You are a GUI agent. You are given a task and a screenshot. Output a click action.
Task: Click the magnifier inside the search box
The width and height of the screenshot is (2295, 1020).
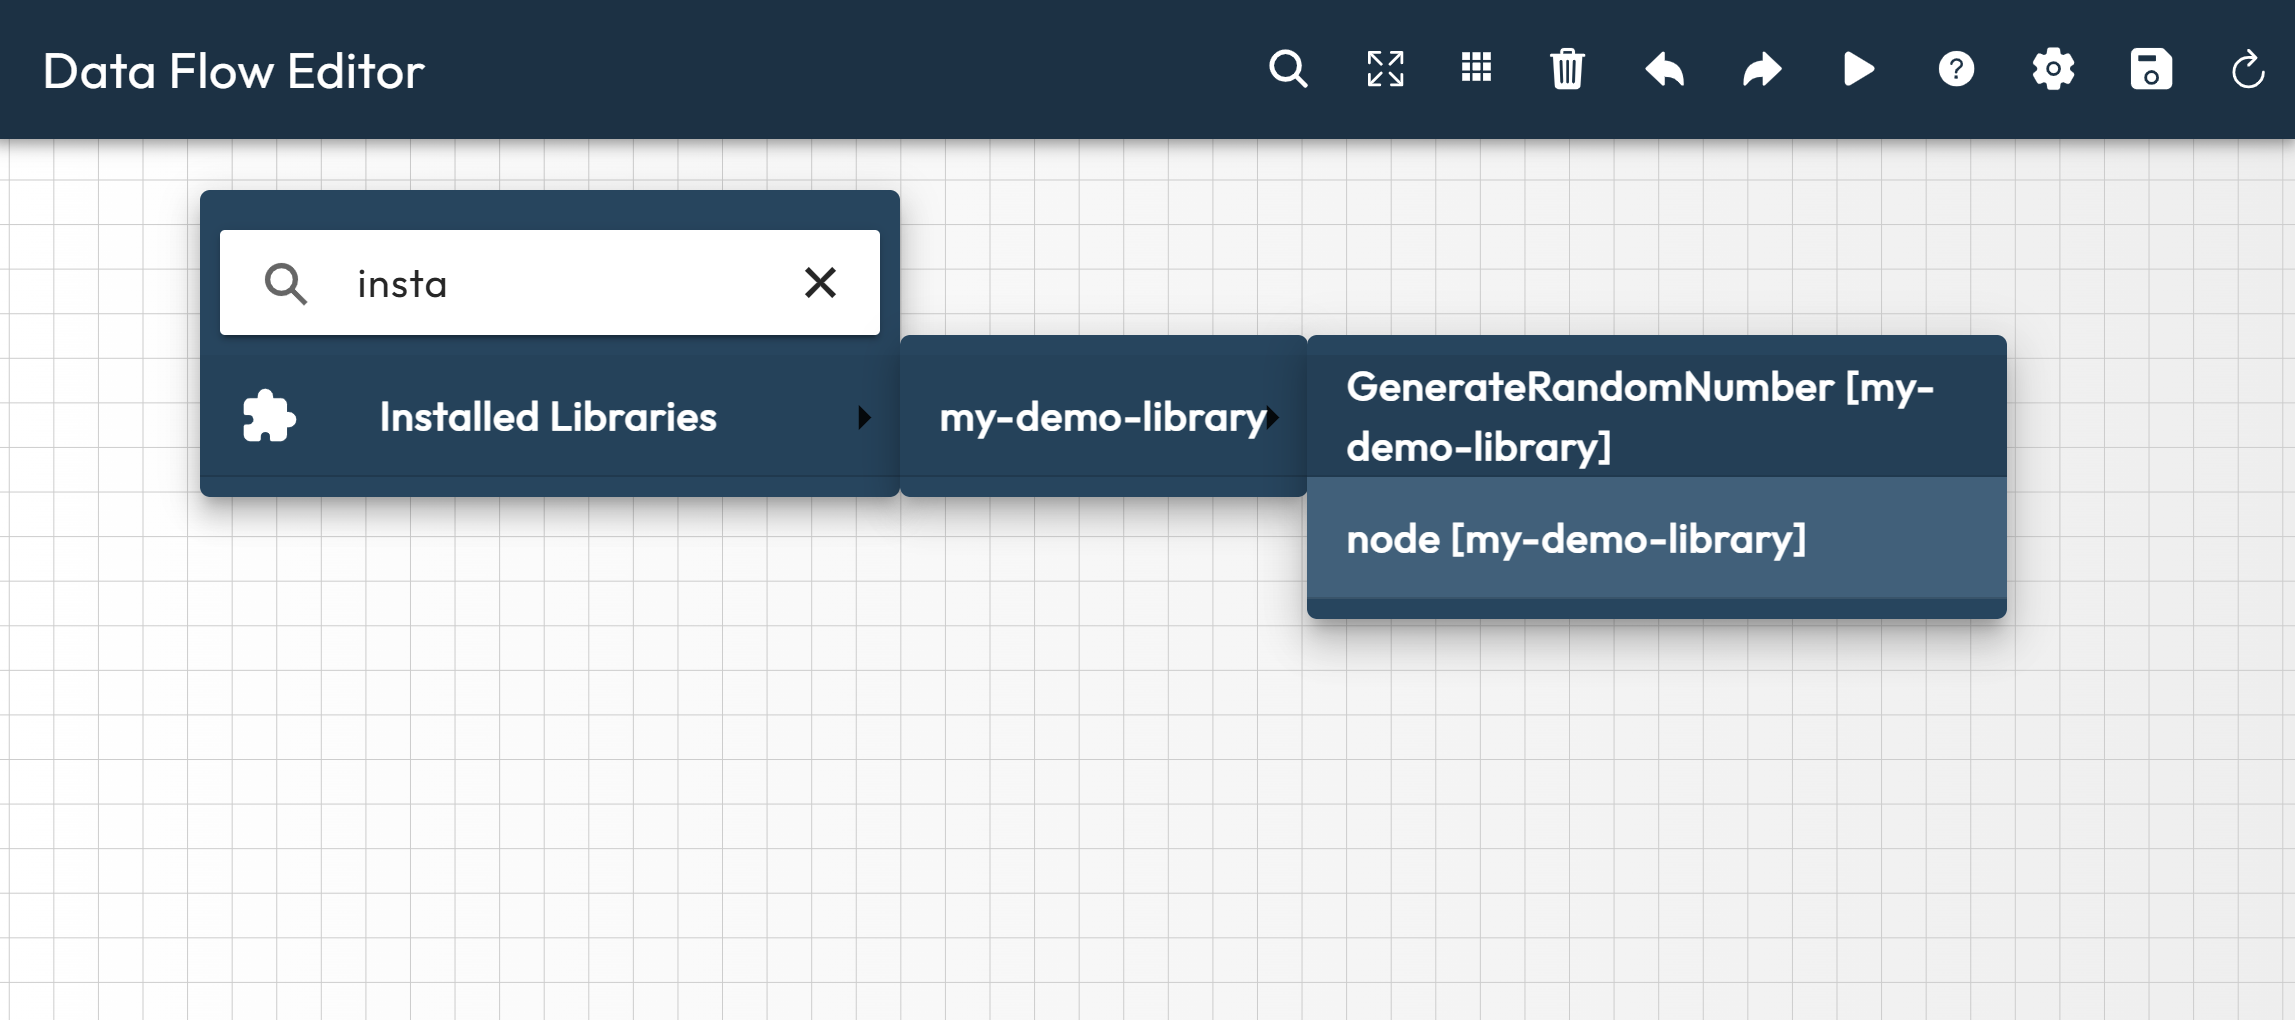(286, 284)
